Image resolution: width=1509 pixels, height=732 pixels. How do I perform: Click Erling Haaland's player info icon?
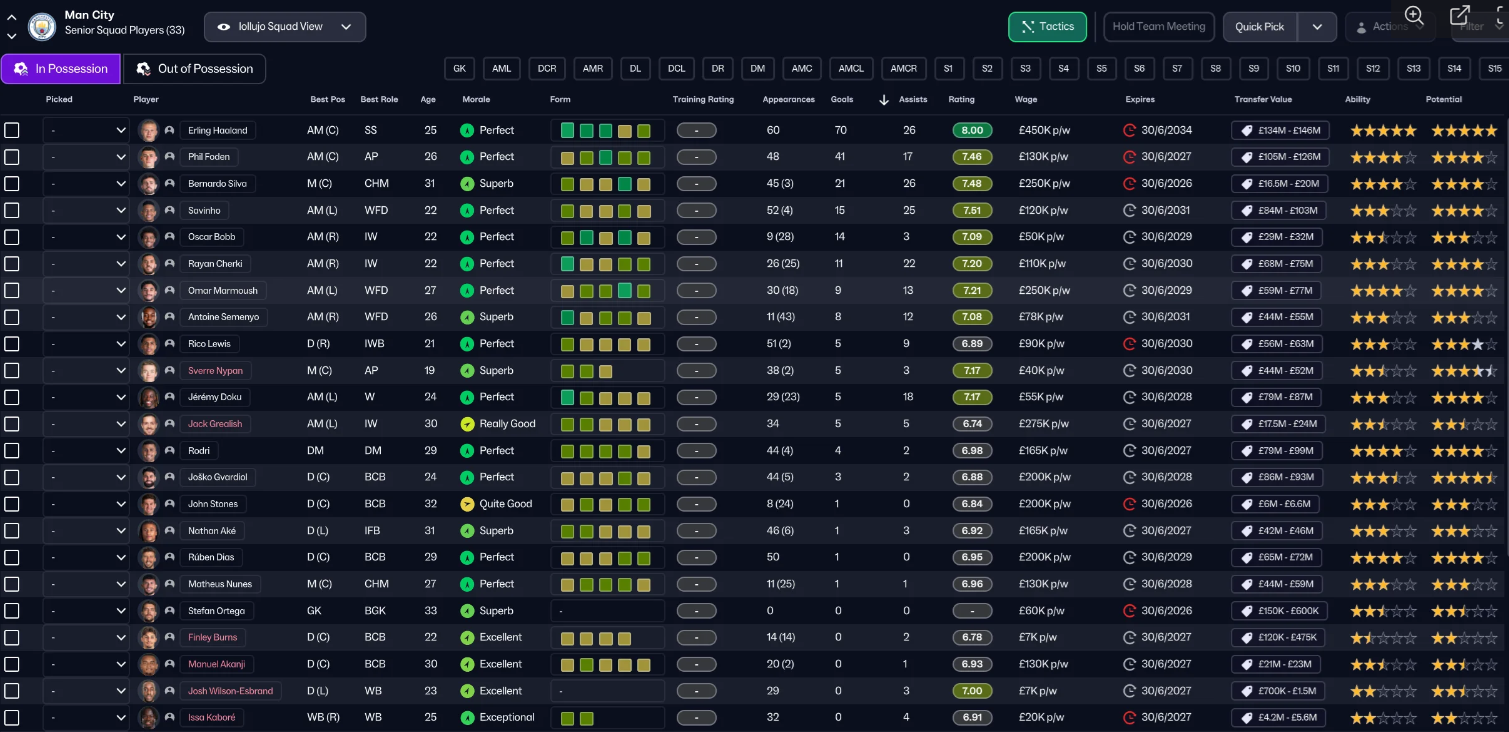click(170, 131)
